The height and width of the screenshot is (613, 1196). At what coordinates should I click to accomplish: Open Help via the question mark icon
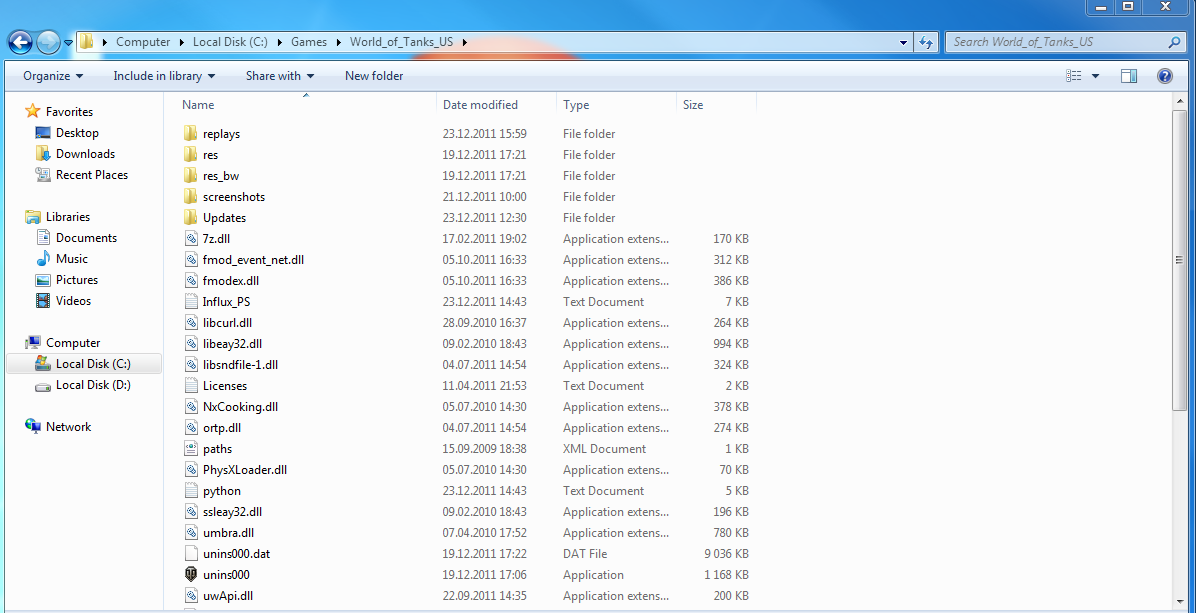tap(1165, 75)
